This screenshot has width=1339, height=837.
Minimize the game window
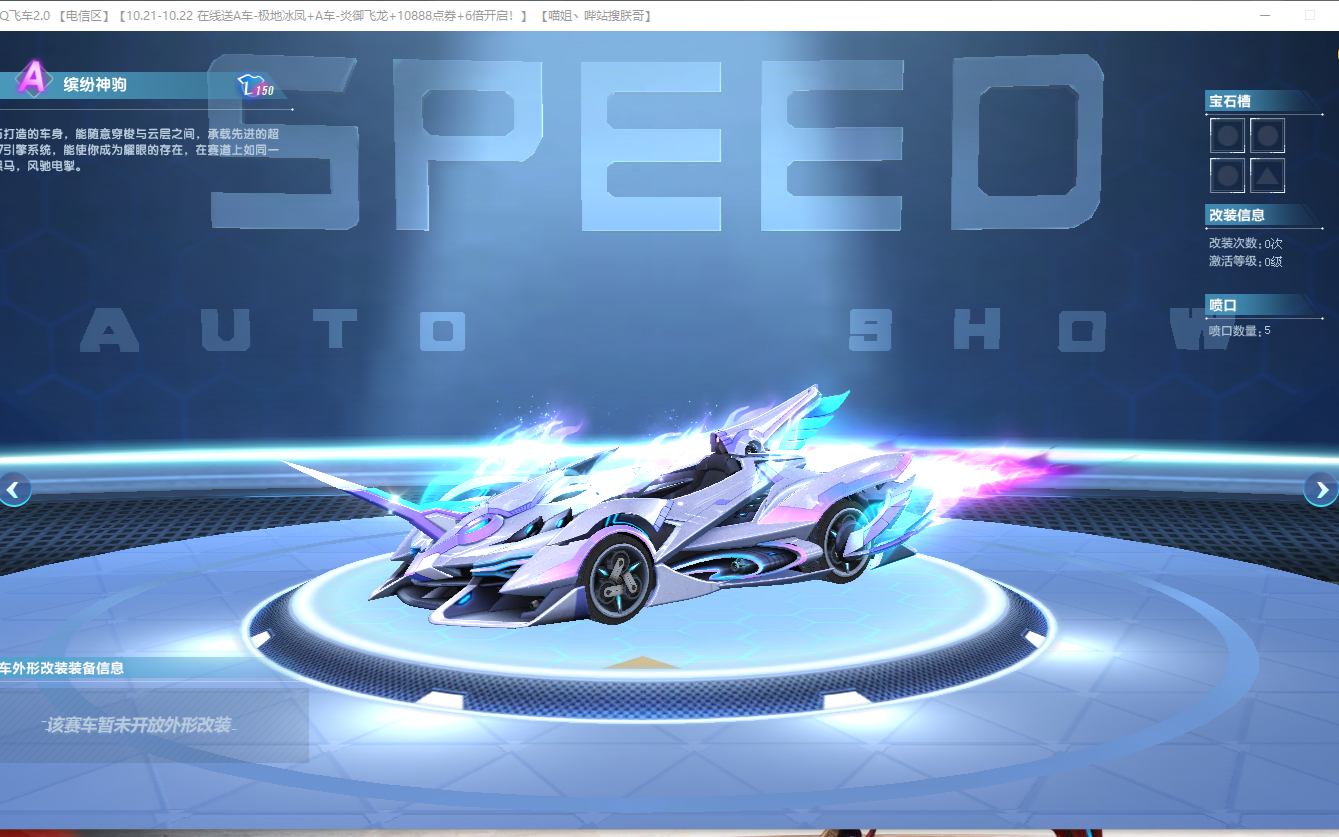pyautogui.click(x=1266, y=16)
